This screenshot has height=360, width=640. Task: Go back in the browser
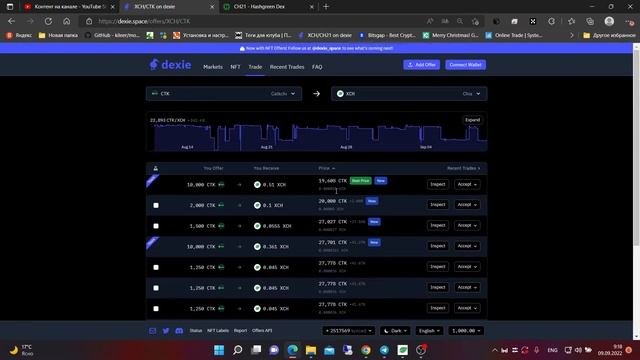pyautogui.click(x=11, y=21)
